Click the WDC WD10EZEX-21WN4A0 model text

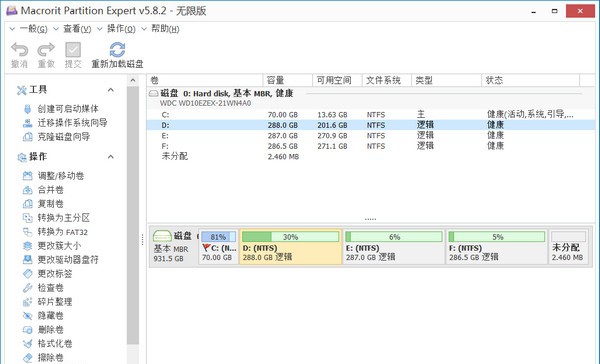point(205,103)
